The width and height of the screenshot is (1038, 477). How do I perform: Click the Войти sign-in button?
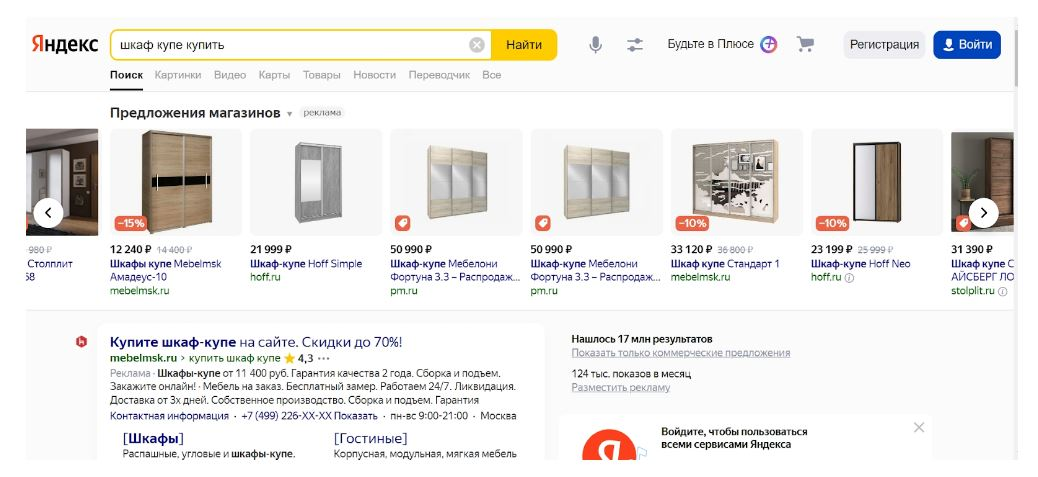(966, 45)
